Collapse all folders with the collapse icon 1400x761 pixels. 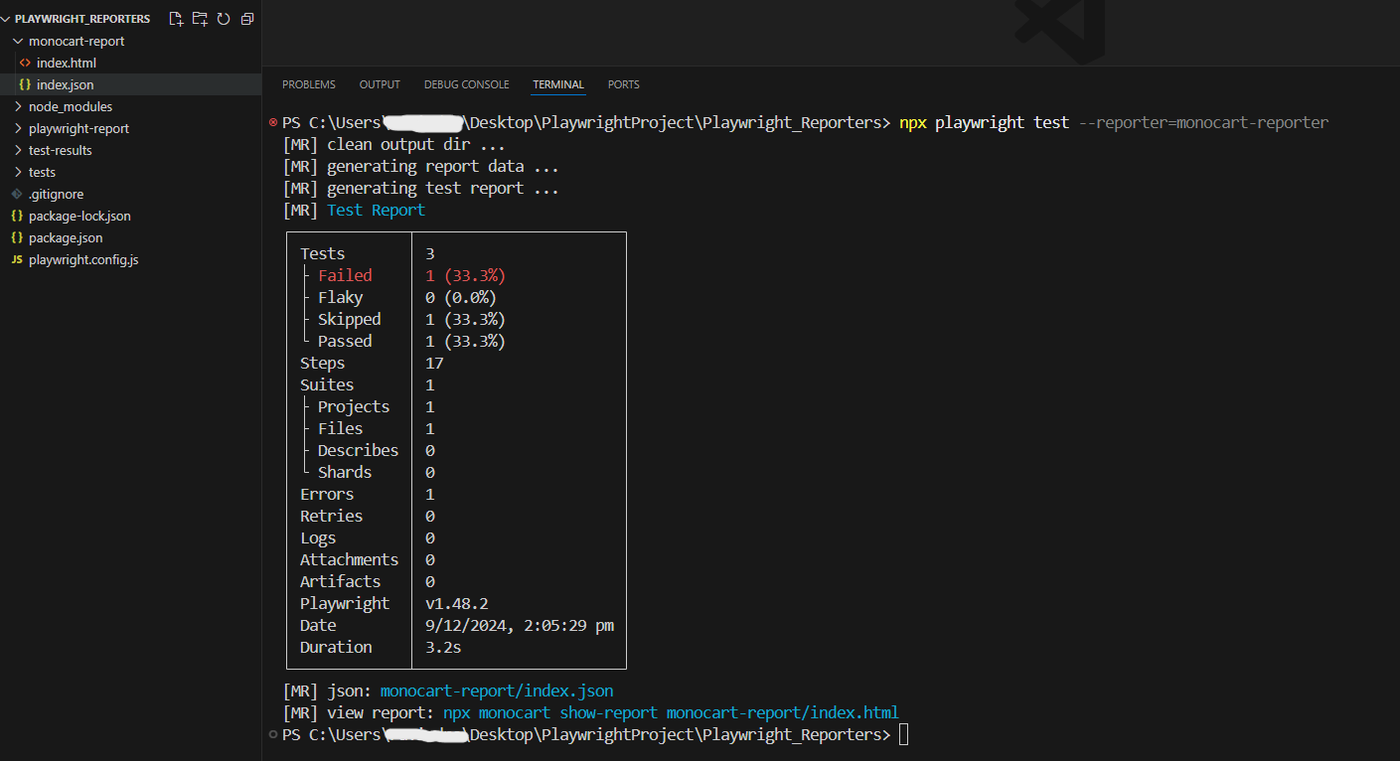pos(247,19)
